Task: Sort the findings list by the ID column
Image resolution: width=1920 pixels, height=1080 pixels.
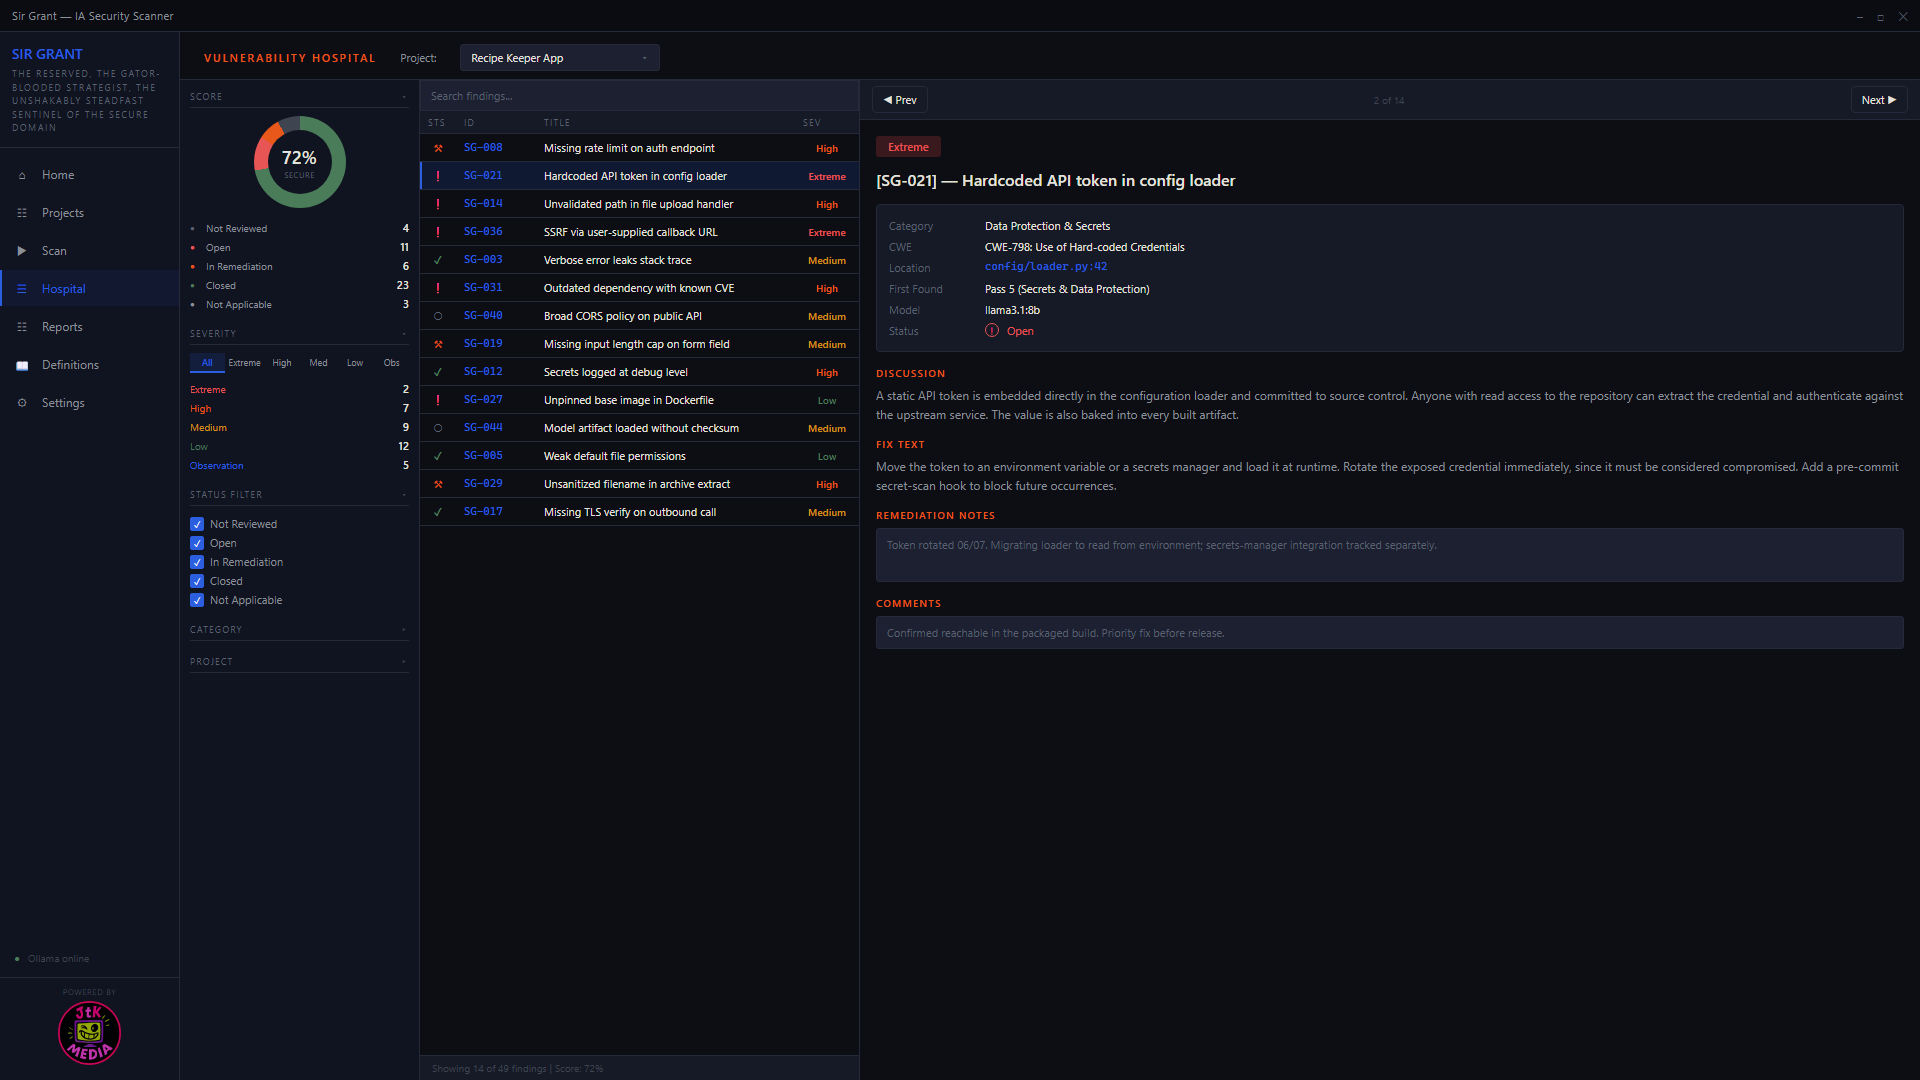Action: tap(469, 123)
